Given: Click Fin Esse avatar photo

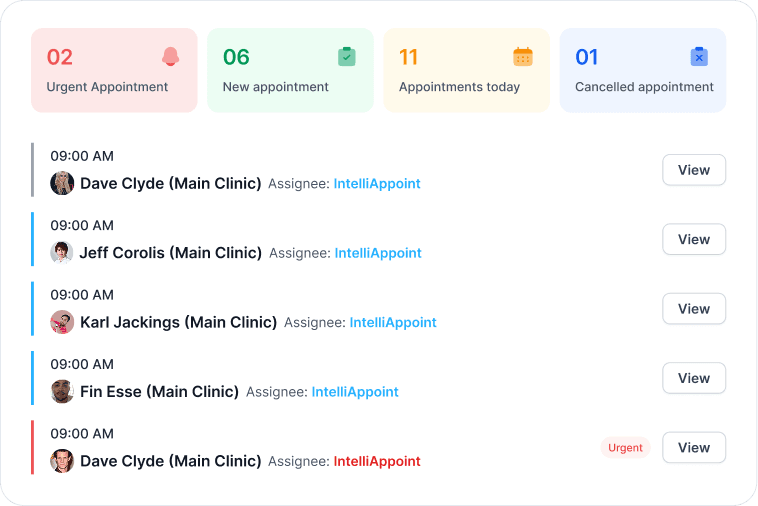Looking at the screenshot, I should pyautogui.click(x=62, y=391).
